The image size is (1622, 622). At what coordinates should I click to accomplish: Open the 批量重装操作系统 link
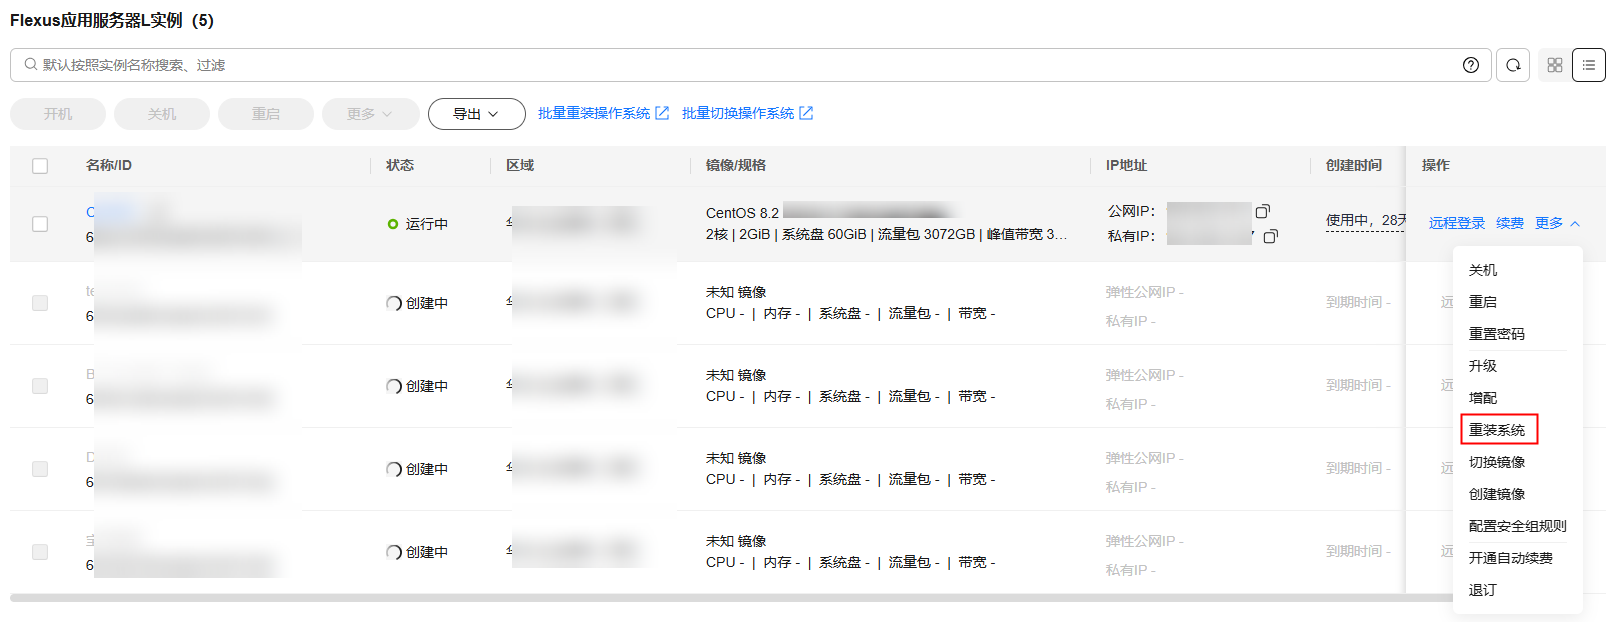[594, 113]
